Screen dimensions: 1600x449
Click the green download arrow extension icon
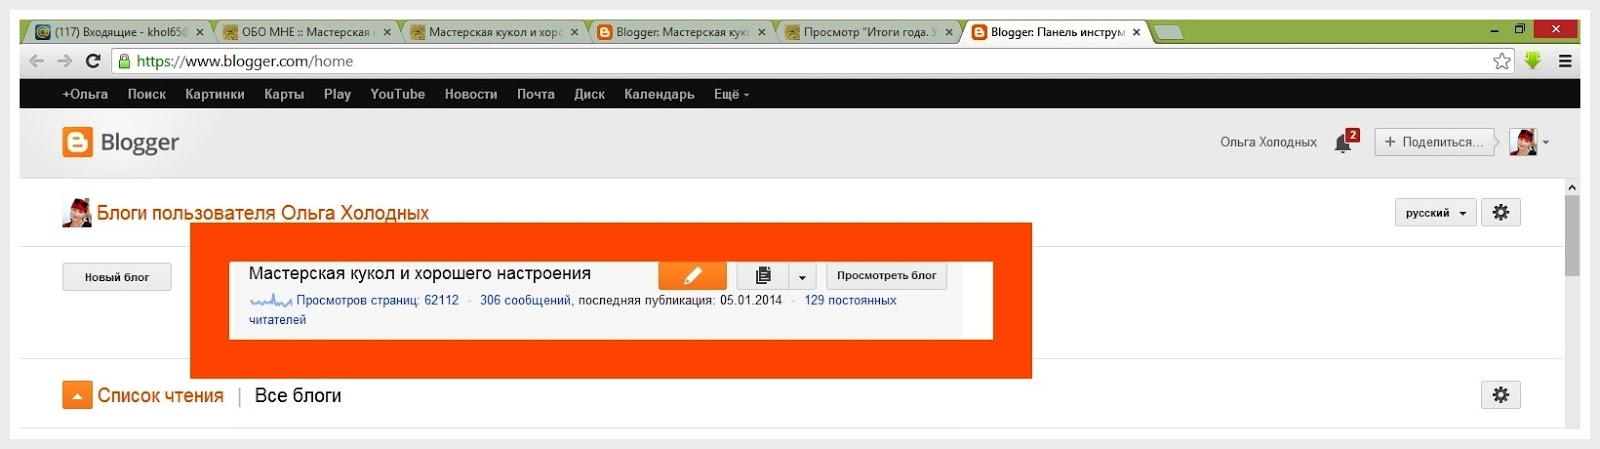[1533, 61]
